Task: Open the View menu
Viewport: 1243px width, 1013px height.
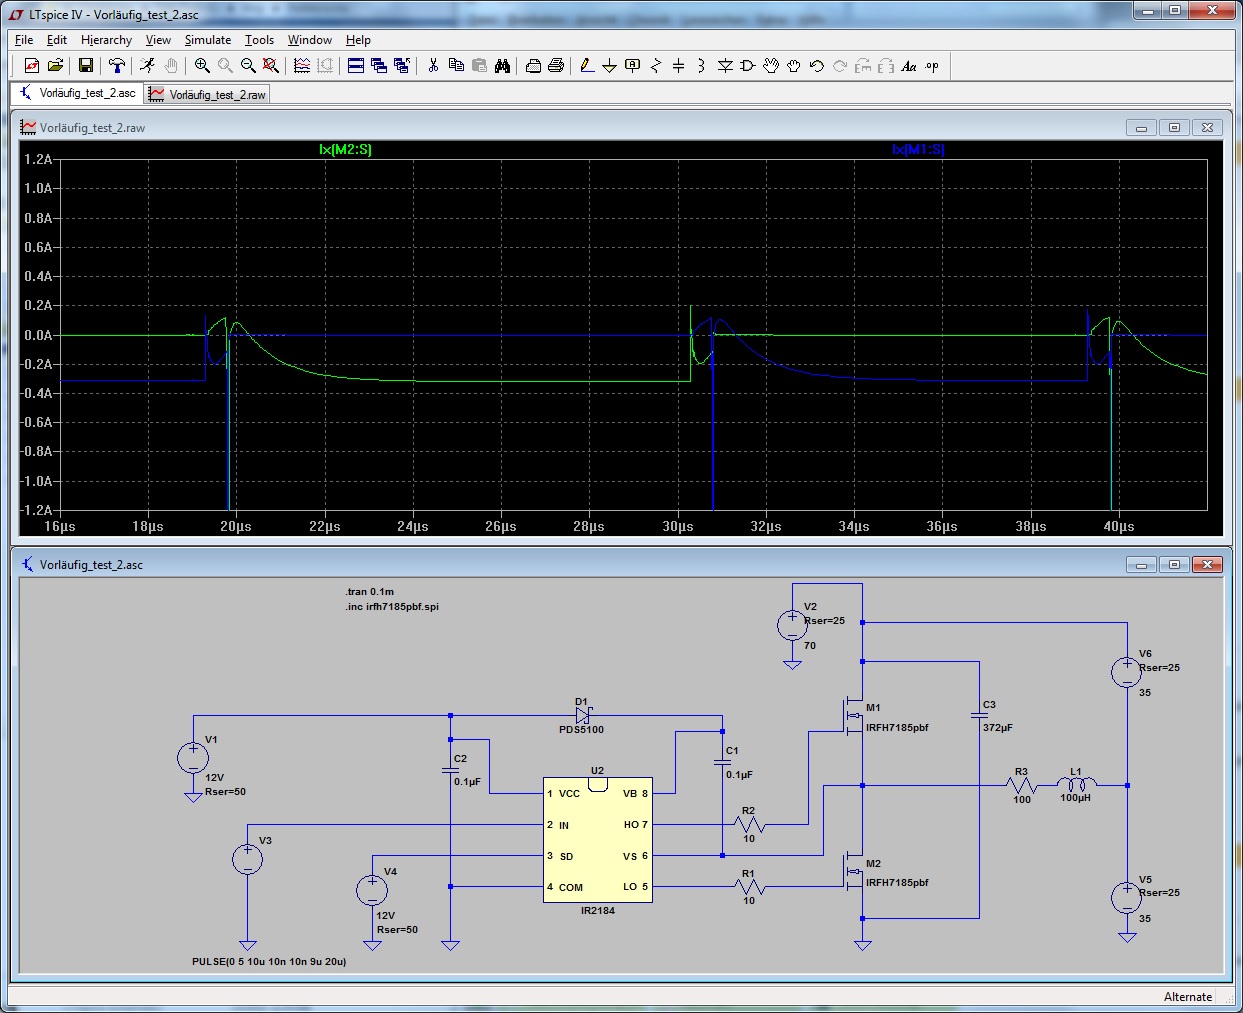Action: 158,40
